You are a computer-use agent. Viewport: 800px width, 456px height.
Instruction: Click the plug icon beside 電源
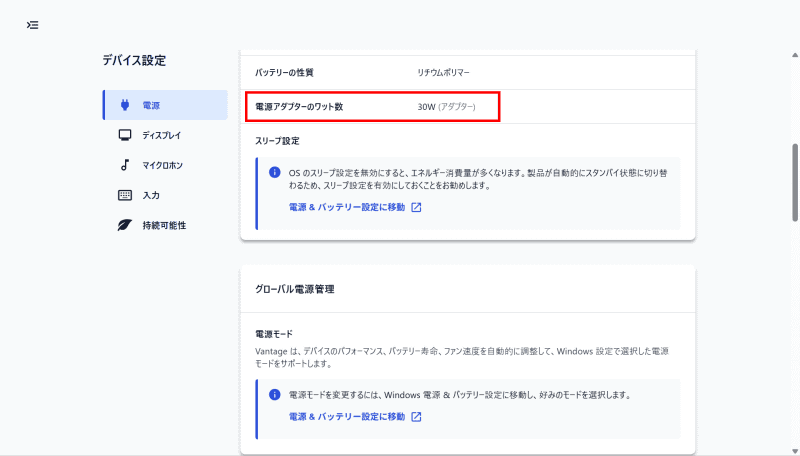[x=125, y=105]
